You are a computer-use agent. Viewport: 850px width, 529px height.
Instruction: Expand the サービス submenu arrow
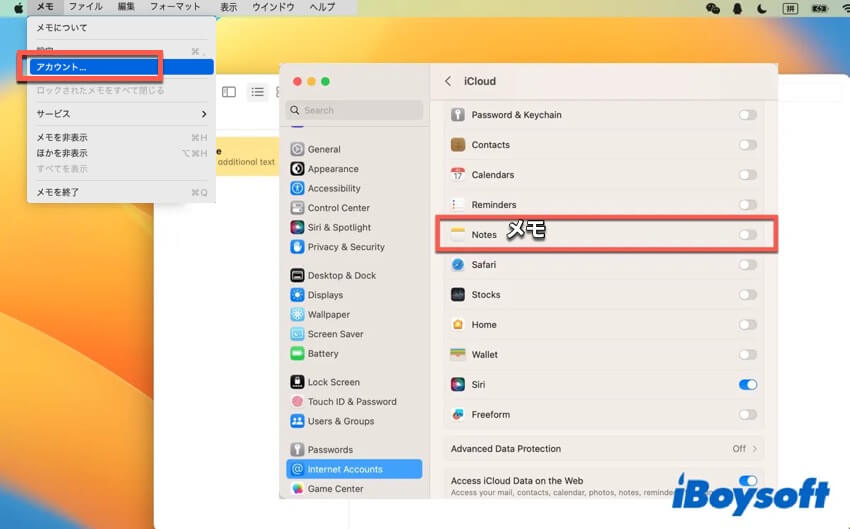coord(204,114)
